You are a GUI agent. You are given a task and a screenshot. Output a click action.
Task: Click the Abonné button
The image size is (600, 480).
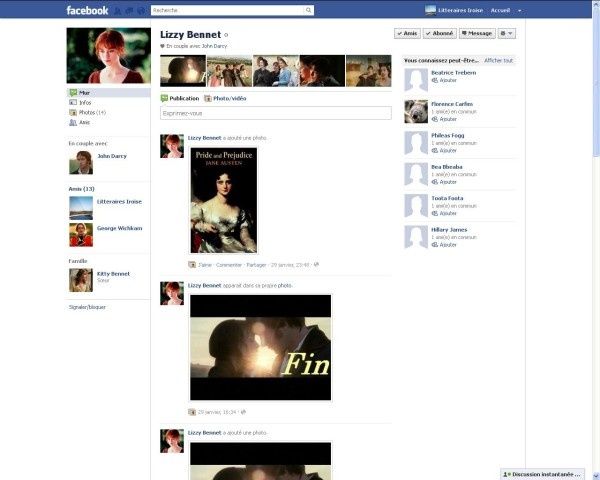coord(440,33)
